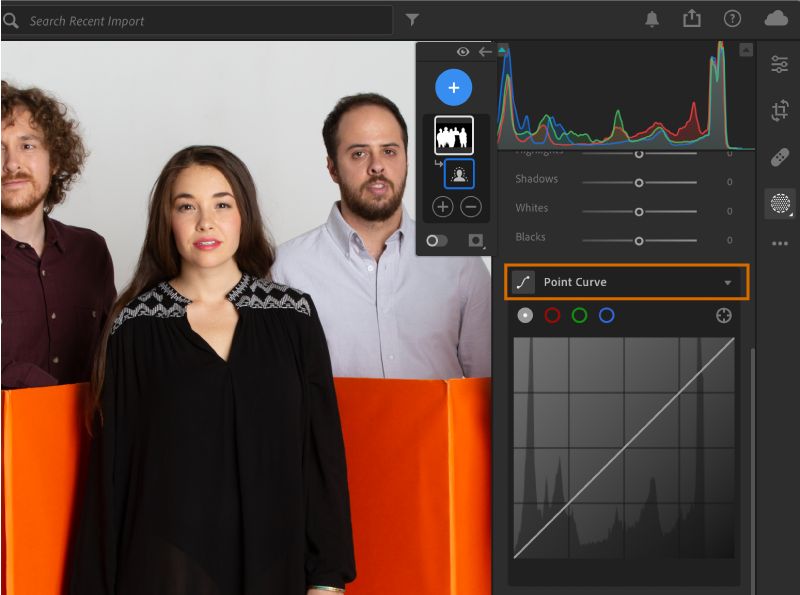This screenshot has width=800, height=595.
Task: Toggle histogram highlight clipping indicator
Action: pyautogui.click(x=746, y=50)
